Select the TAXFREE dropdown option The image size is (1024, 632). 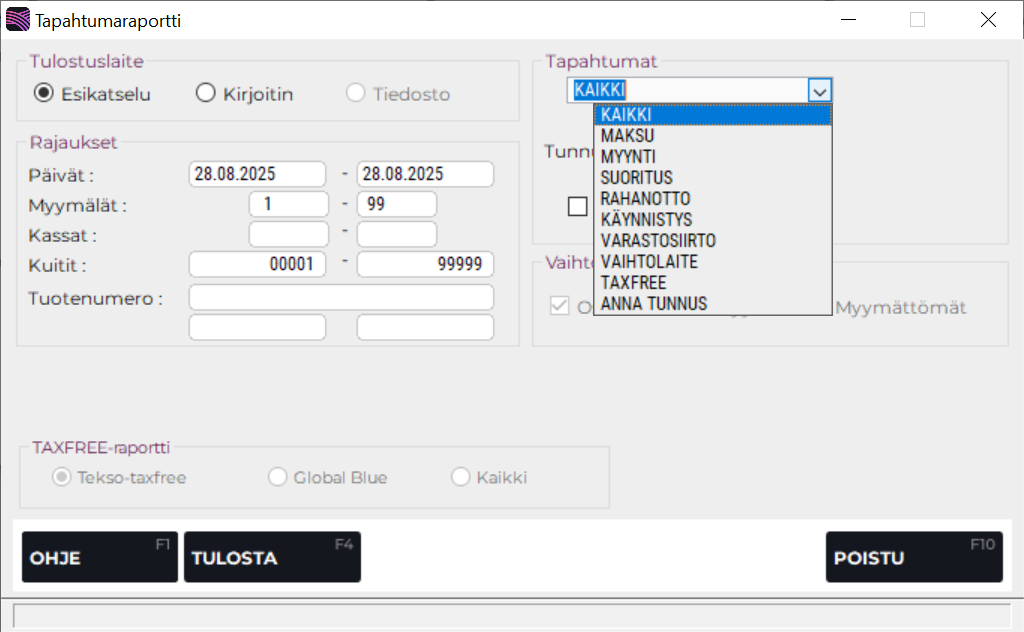point(633,282)
